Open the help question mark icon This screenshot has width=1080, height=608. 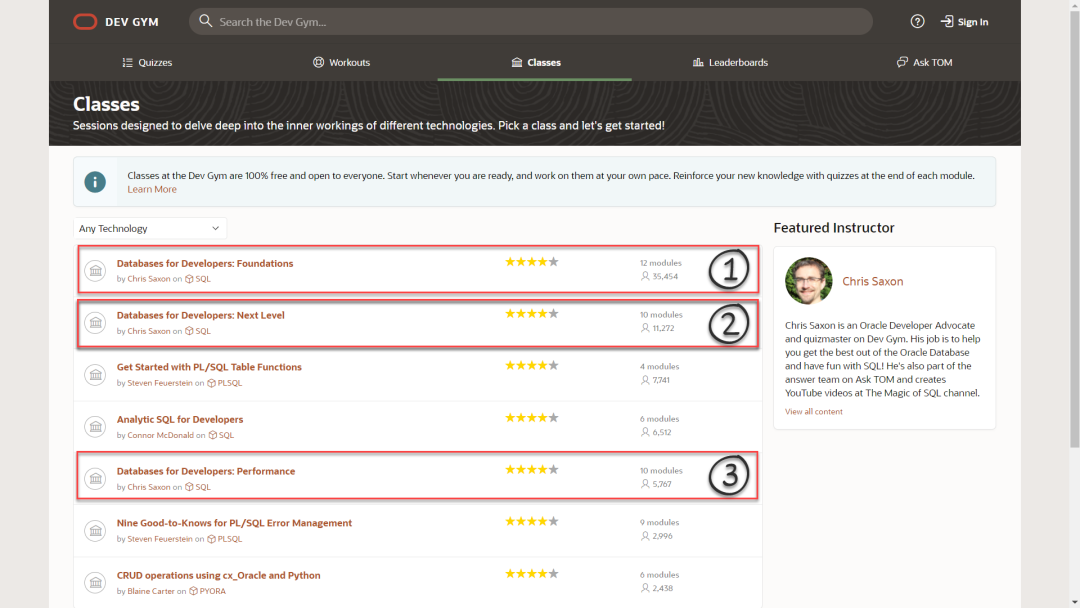(917, 22)
